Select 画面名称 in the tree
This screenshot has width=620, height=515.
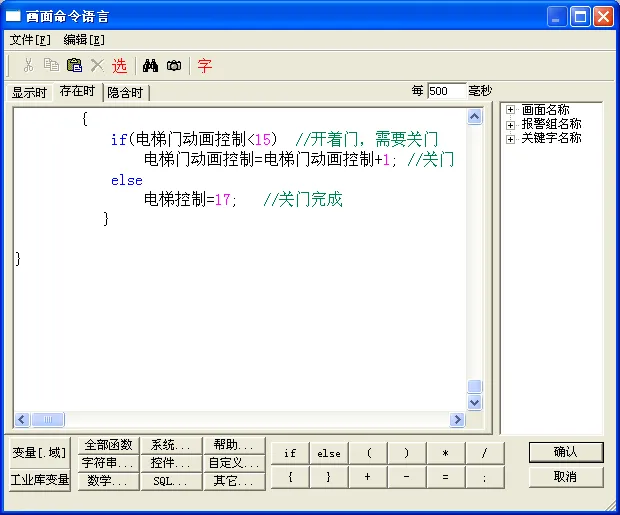[545, 110]
